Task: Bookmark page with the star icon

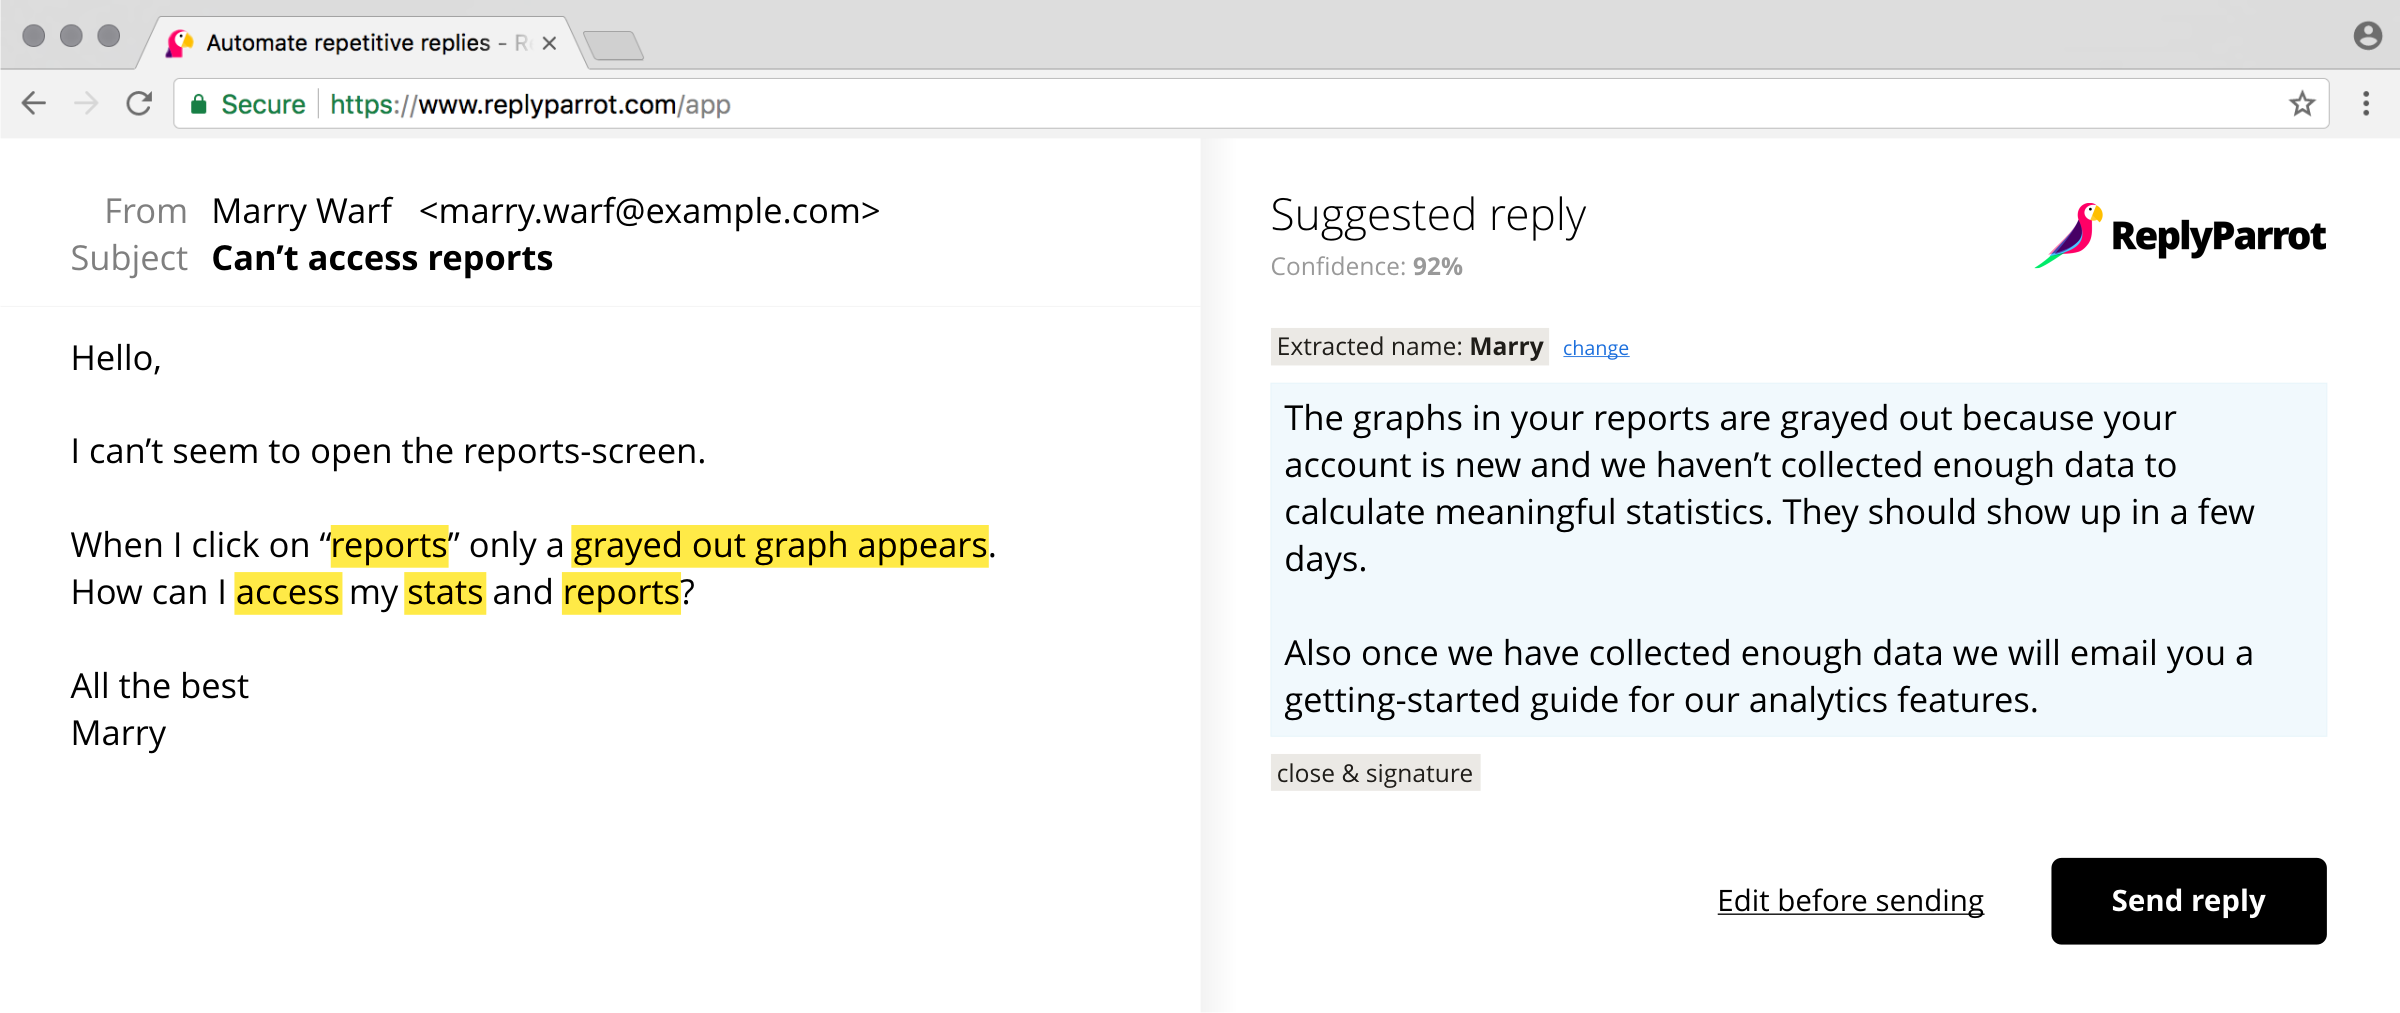Action: click(2302, 103)
